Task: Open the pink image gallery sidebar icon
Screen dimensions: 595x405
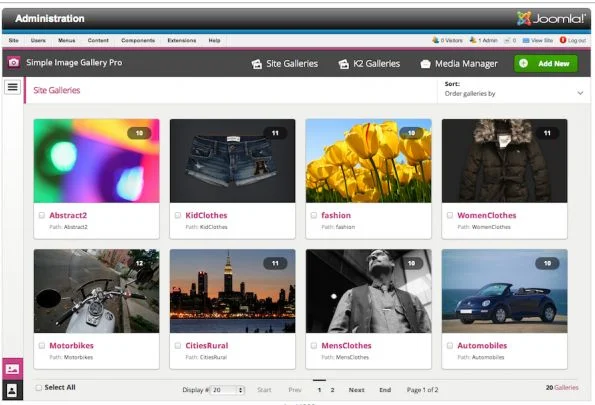Action: click(13, 369)
